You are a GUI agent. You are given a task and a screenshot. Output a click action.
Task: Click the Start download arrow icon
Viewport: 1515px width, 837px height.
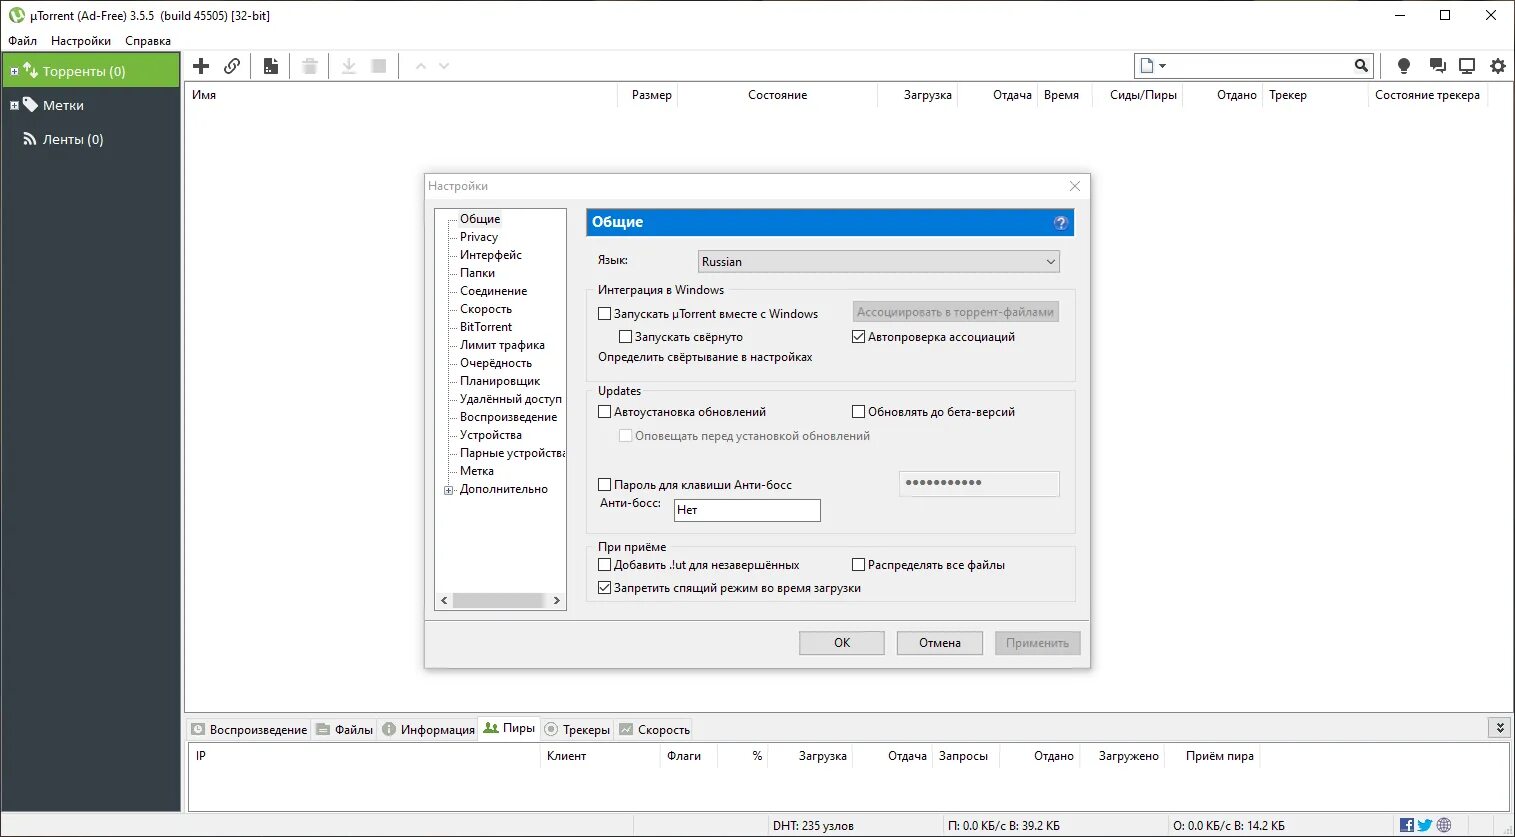pos(349,66)
